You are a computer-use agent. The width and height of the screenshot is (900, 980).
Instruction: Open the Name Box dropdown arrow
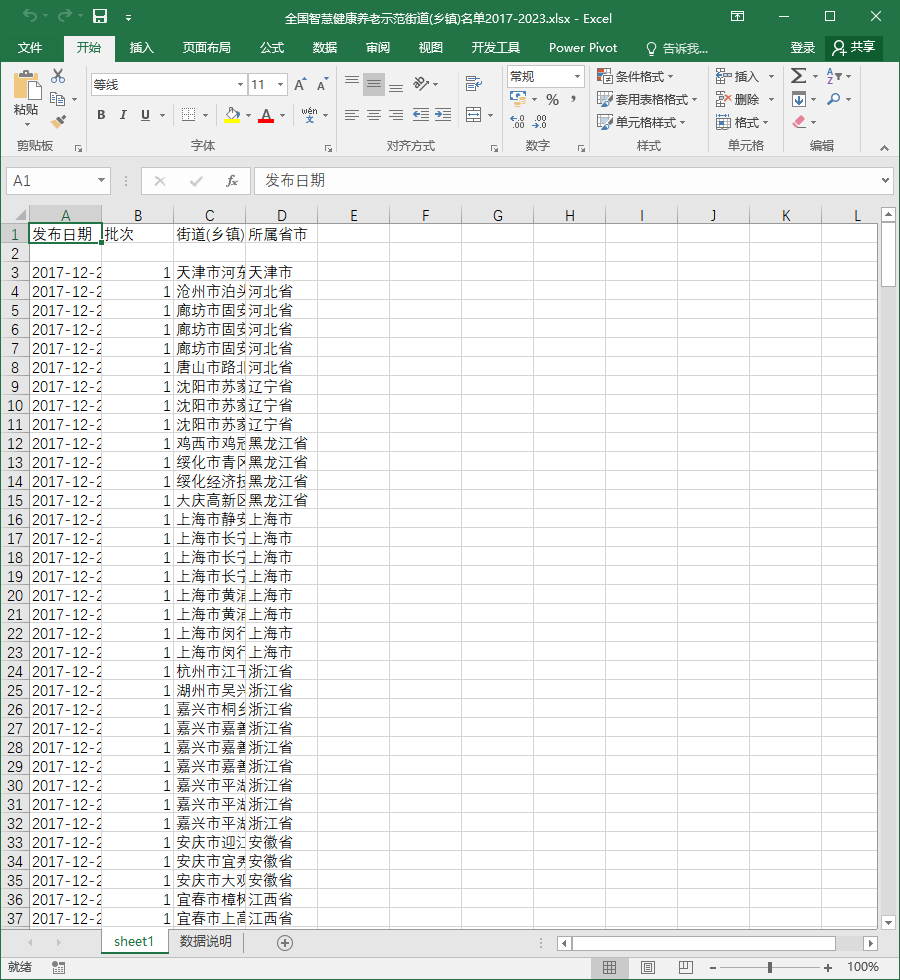click(x=101, y=181)
